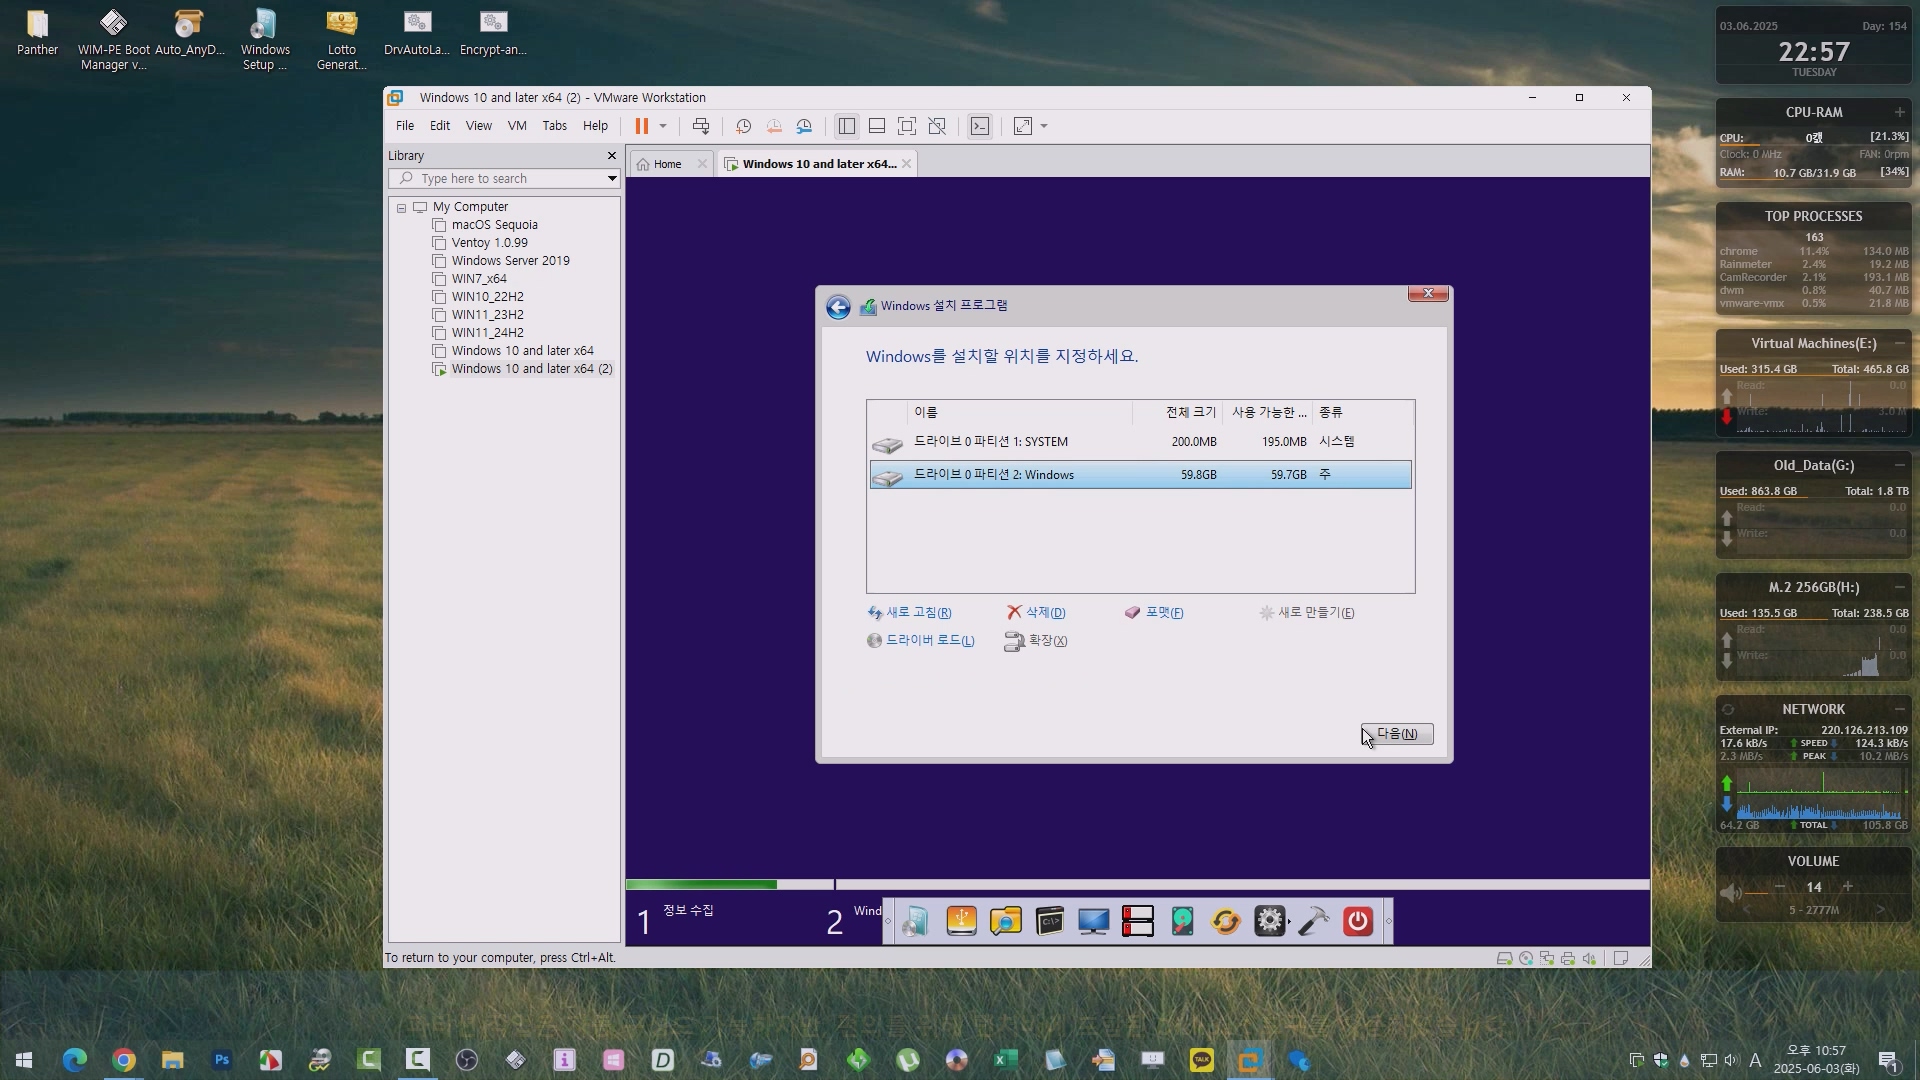Open the File menu
The height and width of the screenshot is (1080, 1920).
pos(405,126)
